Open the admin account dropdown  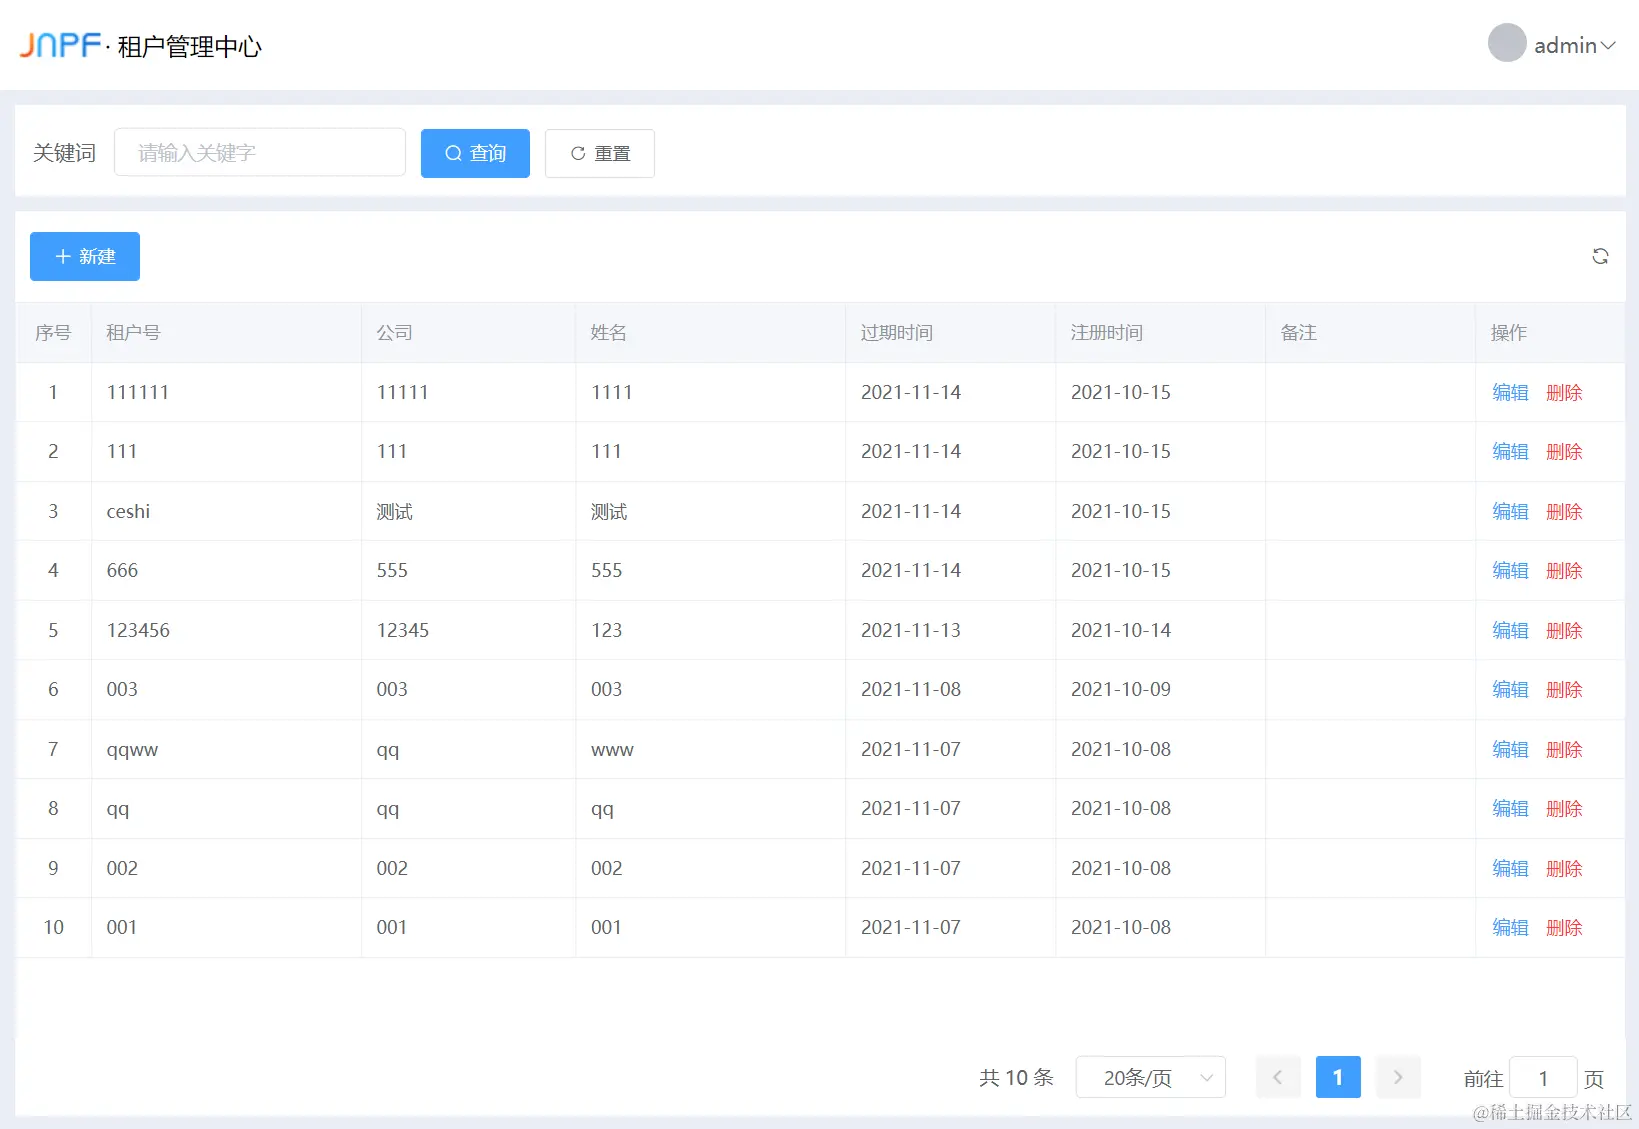point(1574,45)
